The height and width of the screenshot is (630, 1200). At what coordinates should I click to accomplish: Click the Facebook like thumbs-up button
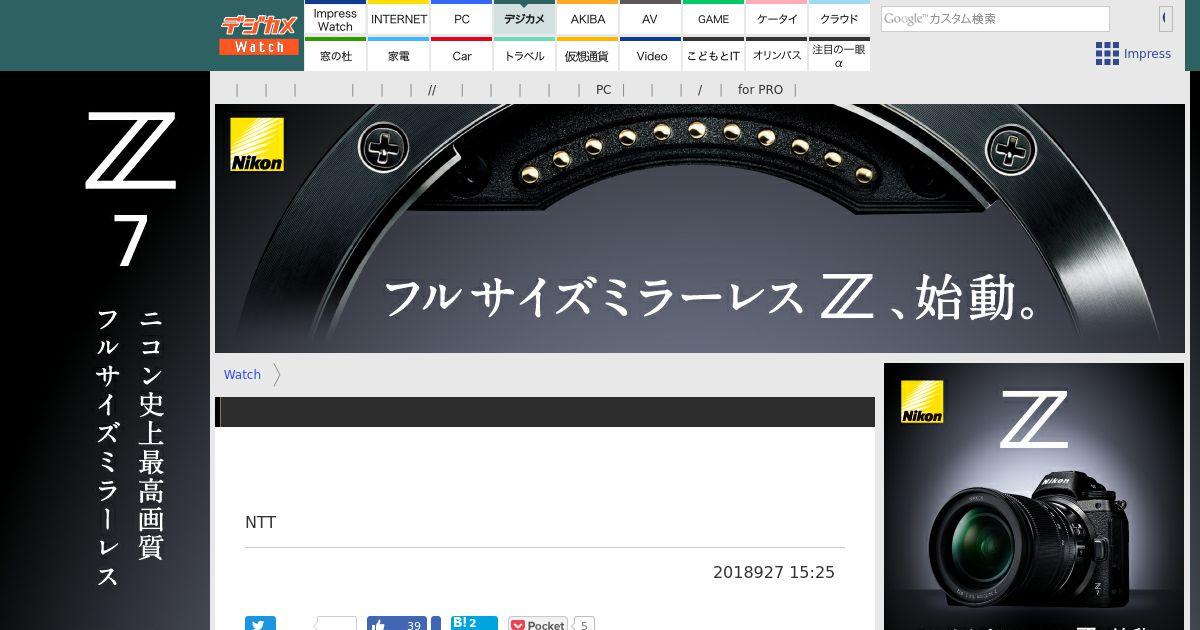(x=397, y=624)
